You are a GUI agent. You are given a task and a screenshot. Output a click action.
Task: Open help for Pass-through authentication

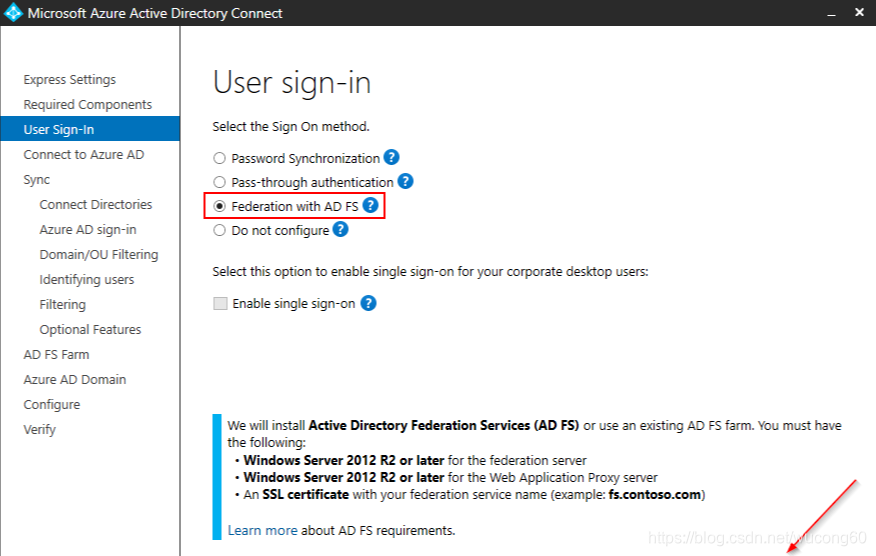(406, 181)
